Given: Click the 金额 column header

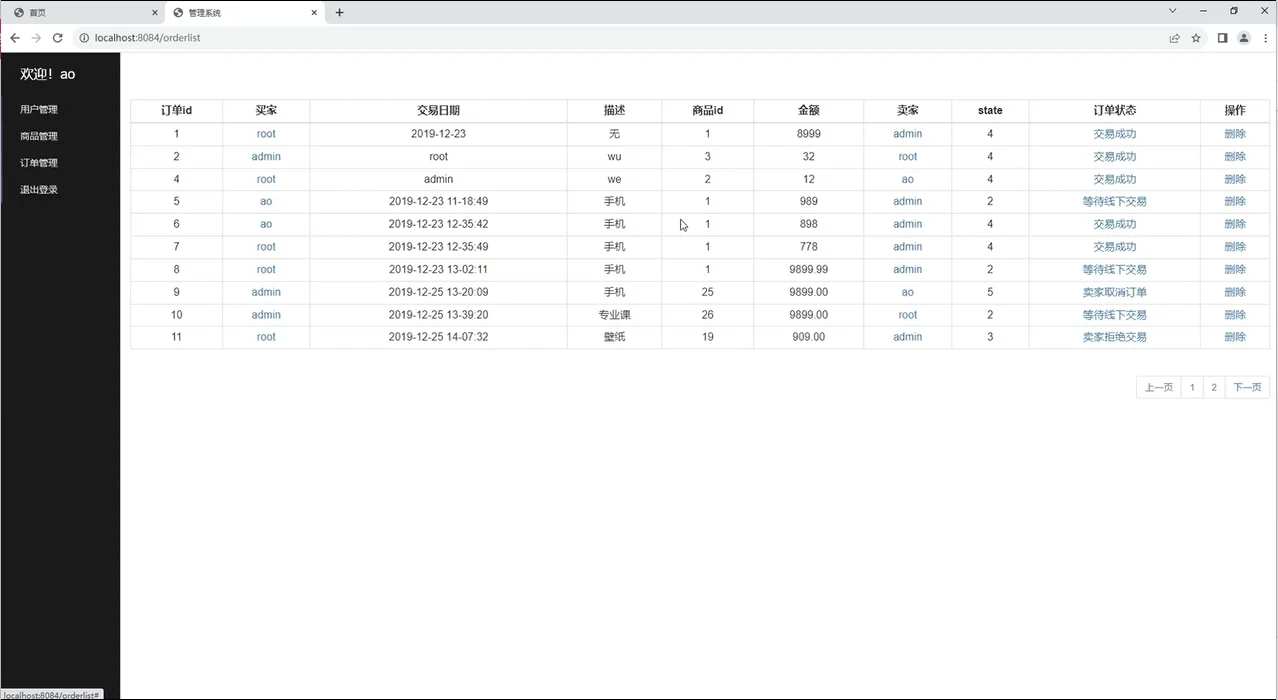Looking at the screenshot, I should pos(809,111).
